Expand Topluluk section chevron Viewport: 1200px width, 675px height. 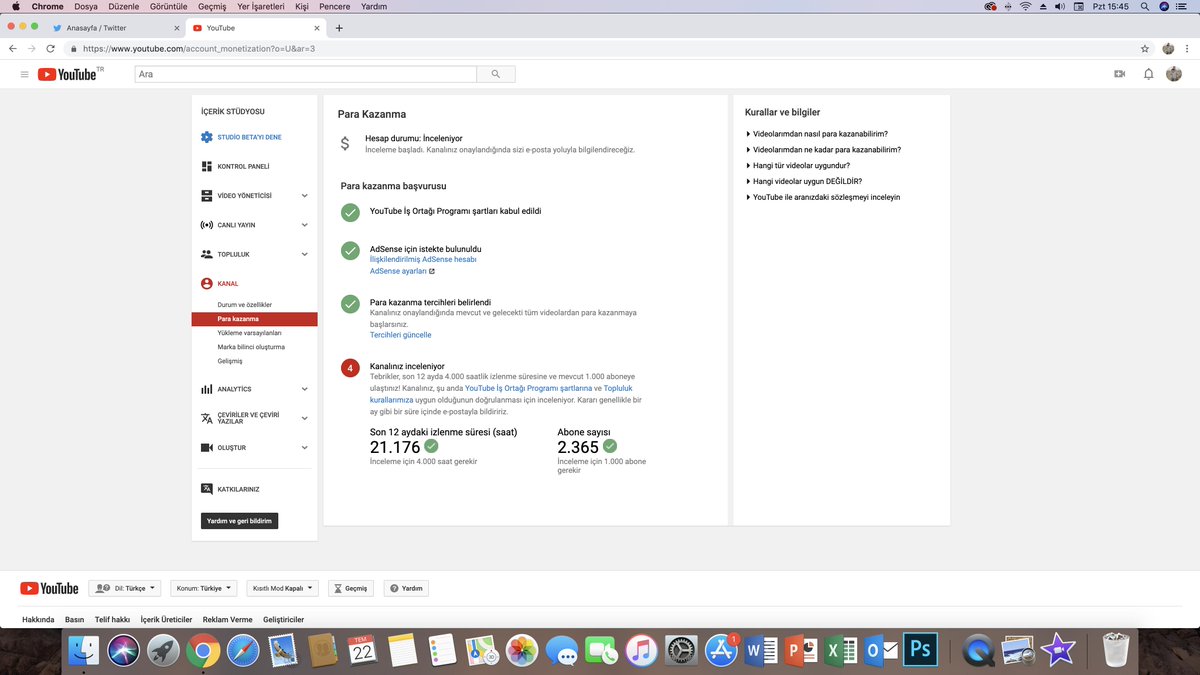pos(304,254)
